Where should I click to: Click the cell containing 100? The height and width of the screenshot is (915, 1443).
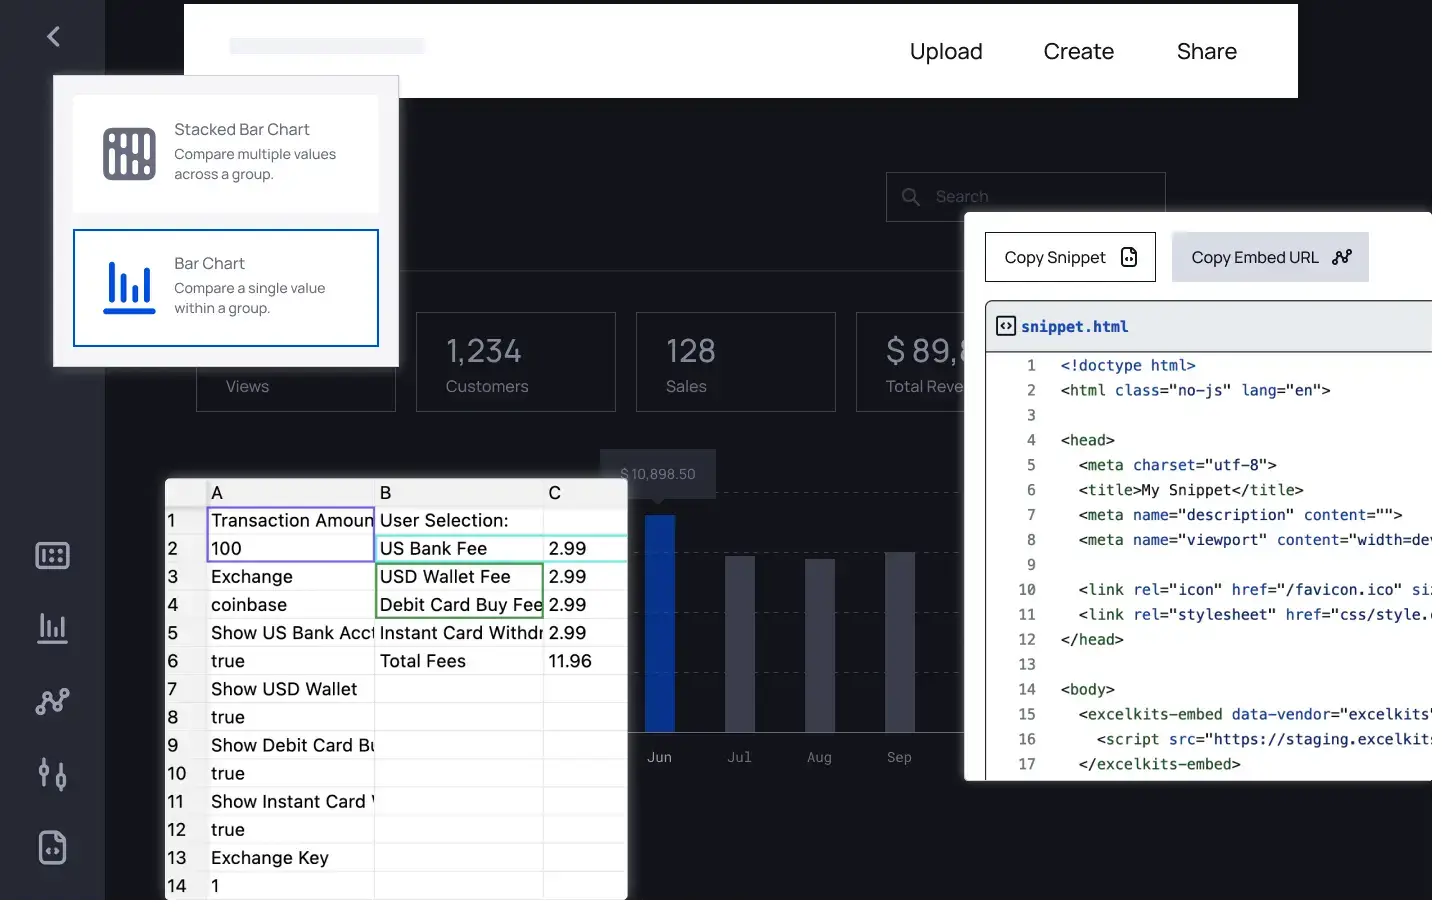pyautogui.click(x=291, y=548)
